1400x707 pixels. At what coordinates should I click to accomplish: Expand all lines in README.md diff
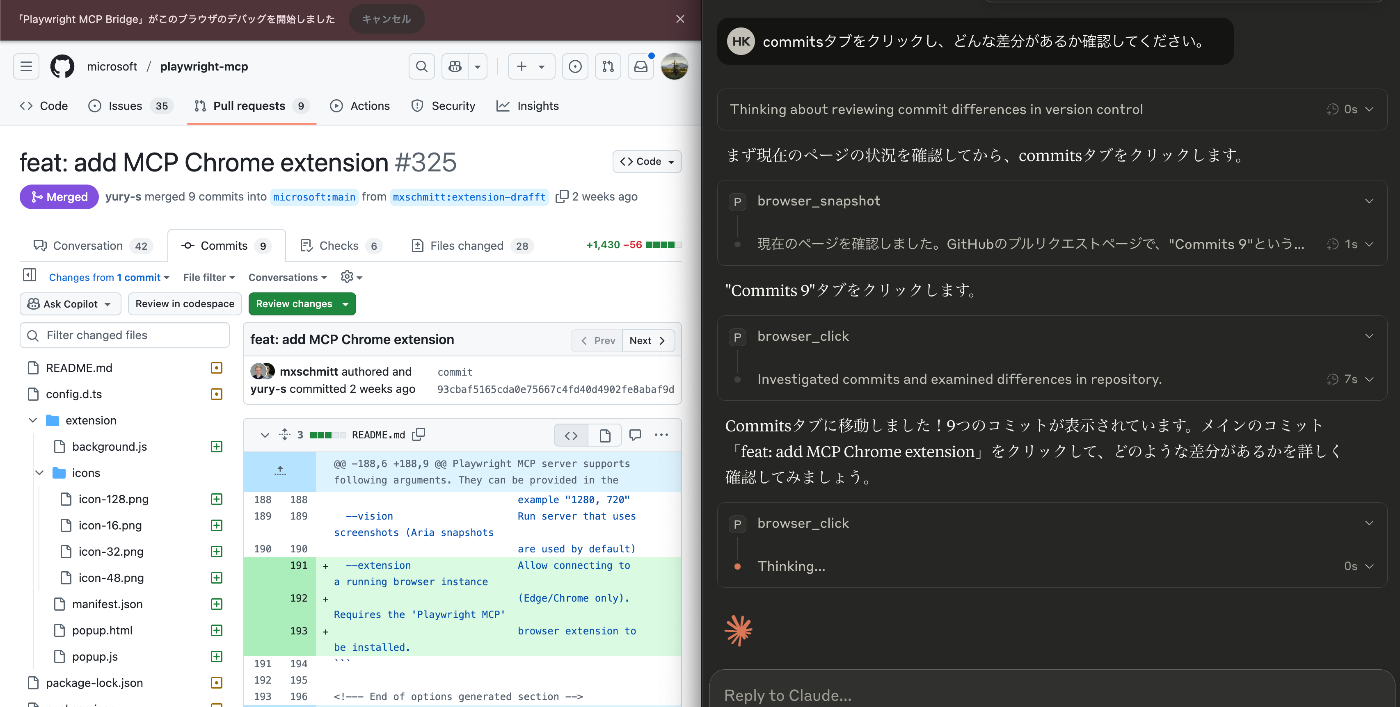pos(285,435)
